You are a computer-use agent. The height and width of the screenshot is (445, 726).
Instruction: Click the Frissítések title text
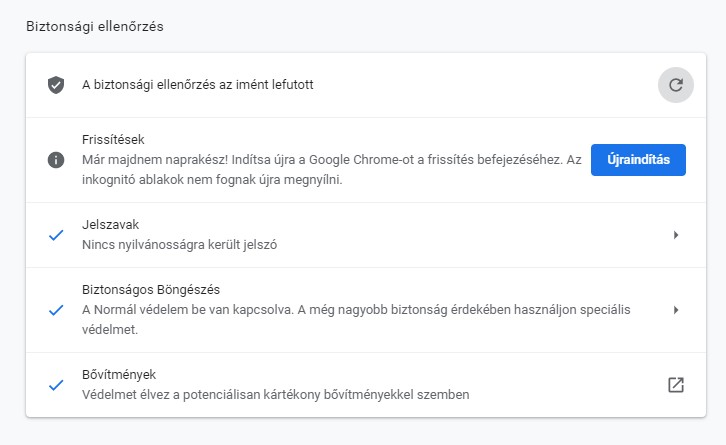point(114,140)
